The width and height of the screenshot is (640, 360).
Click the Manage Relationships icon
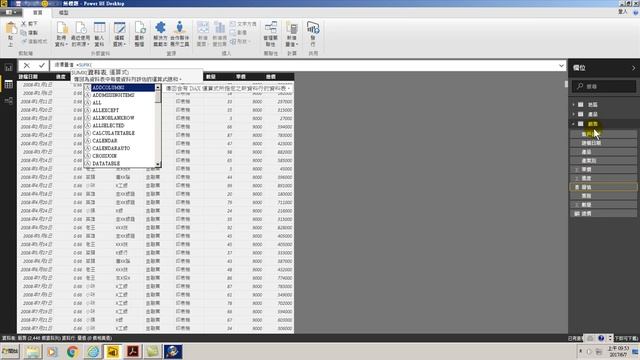click(x=271, y=28)
